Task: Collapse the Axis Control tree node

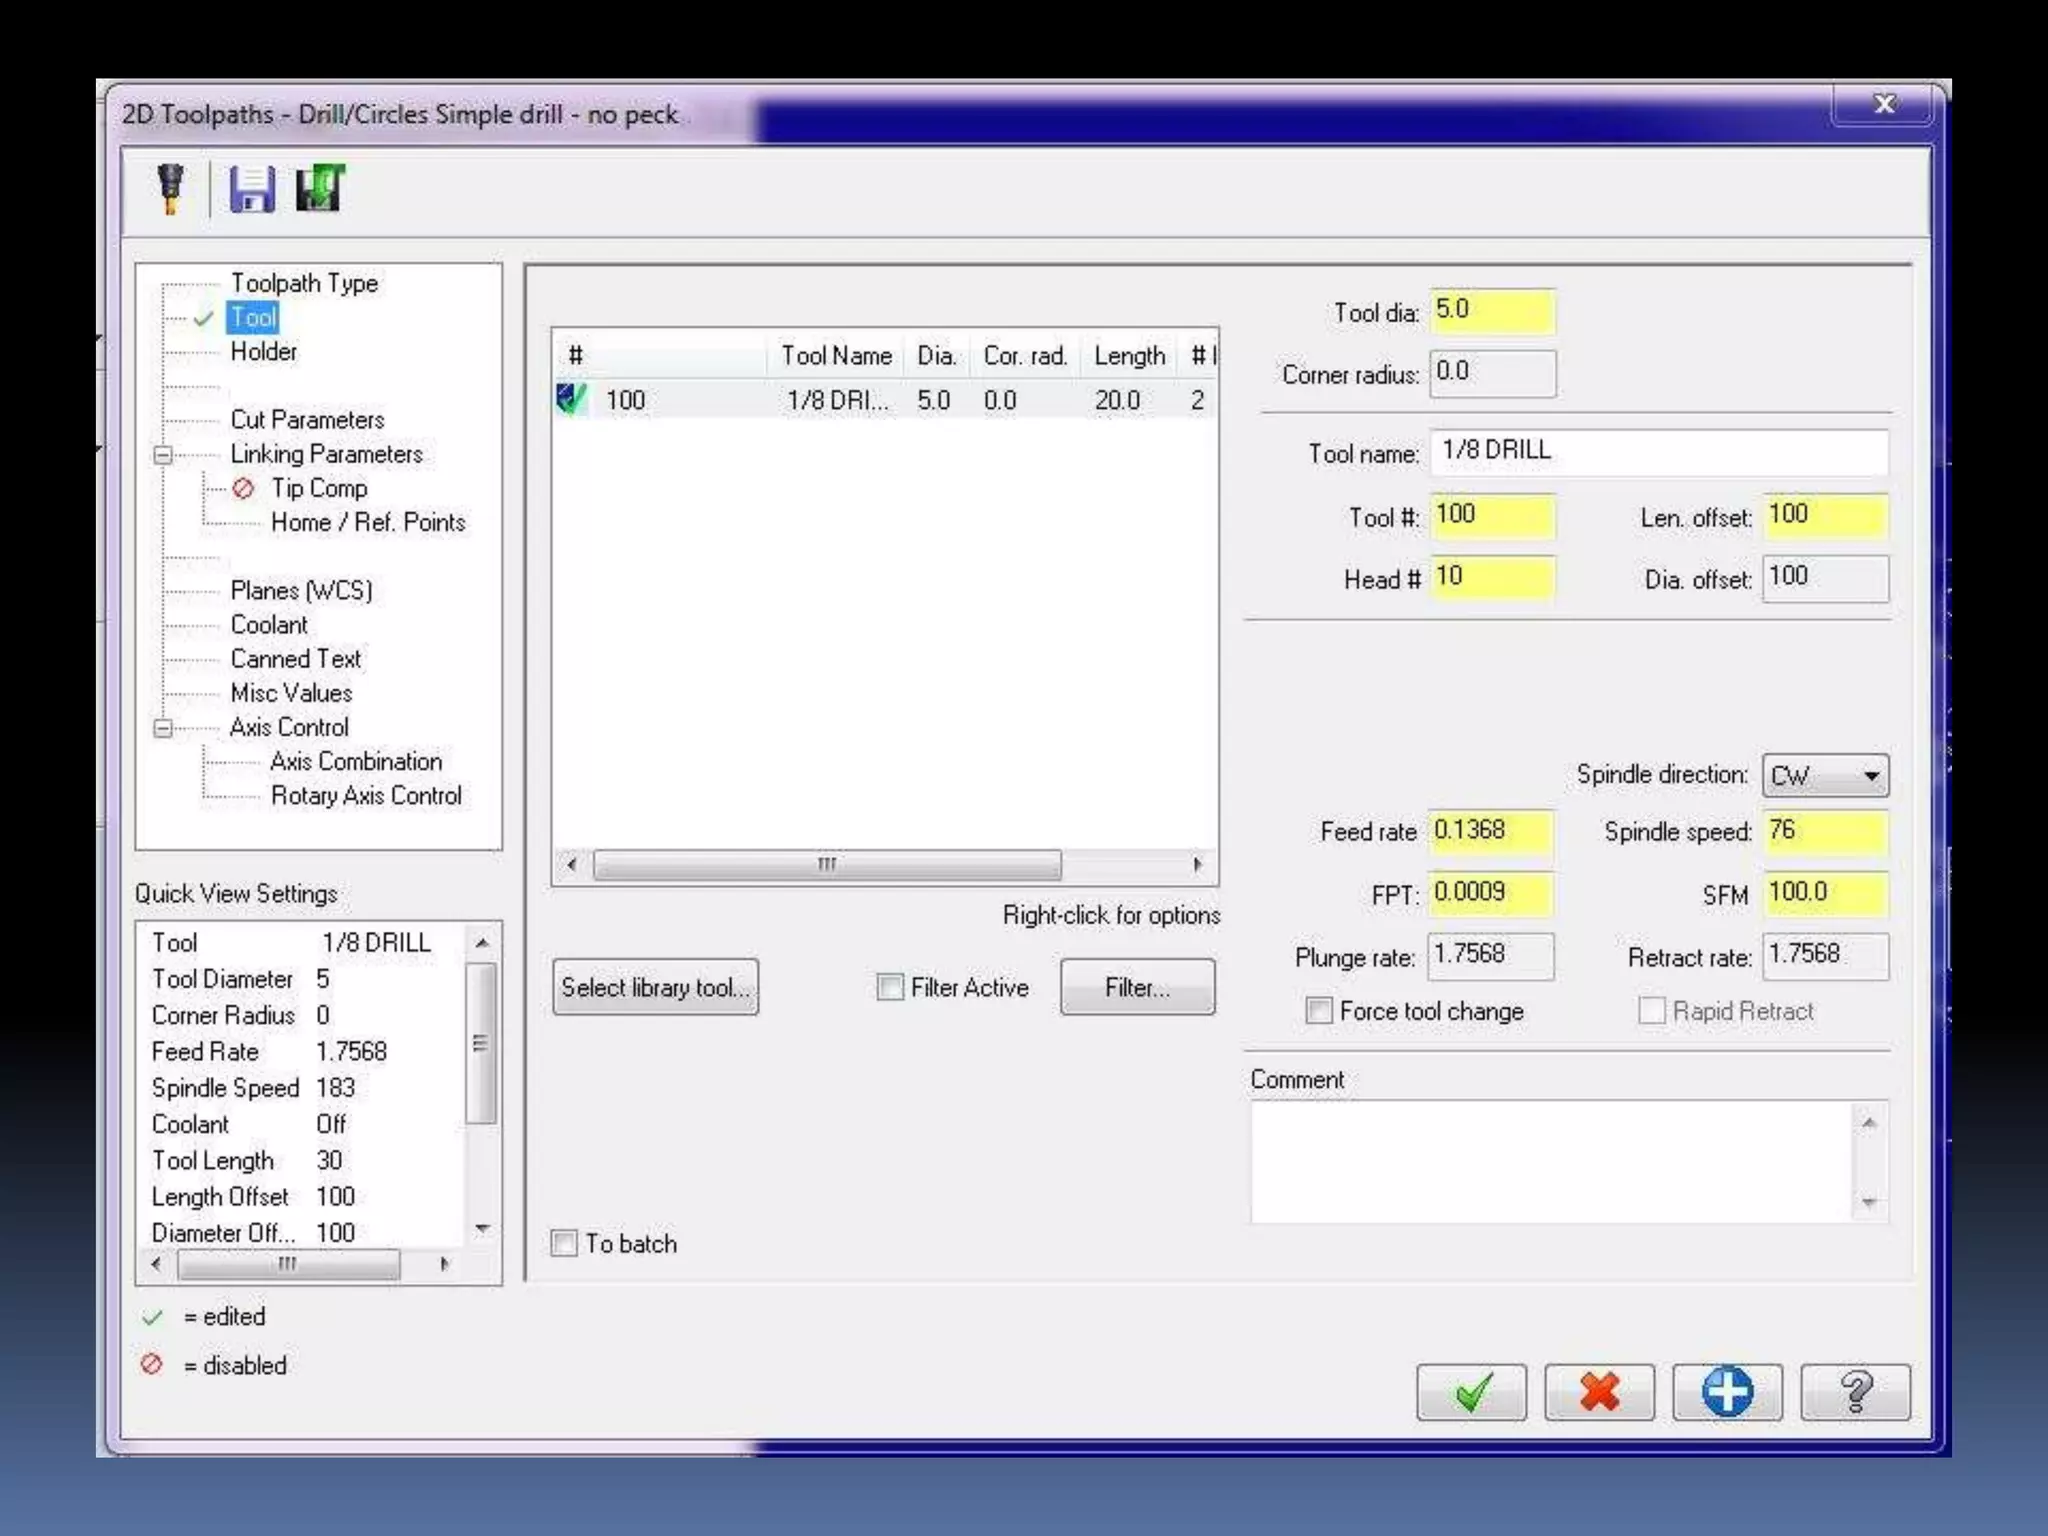Action: (x=163, y=728)
